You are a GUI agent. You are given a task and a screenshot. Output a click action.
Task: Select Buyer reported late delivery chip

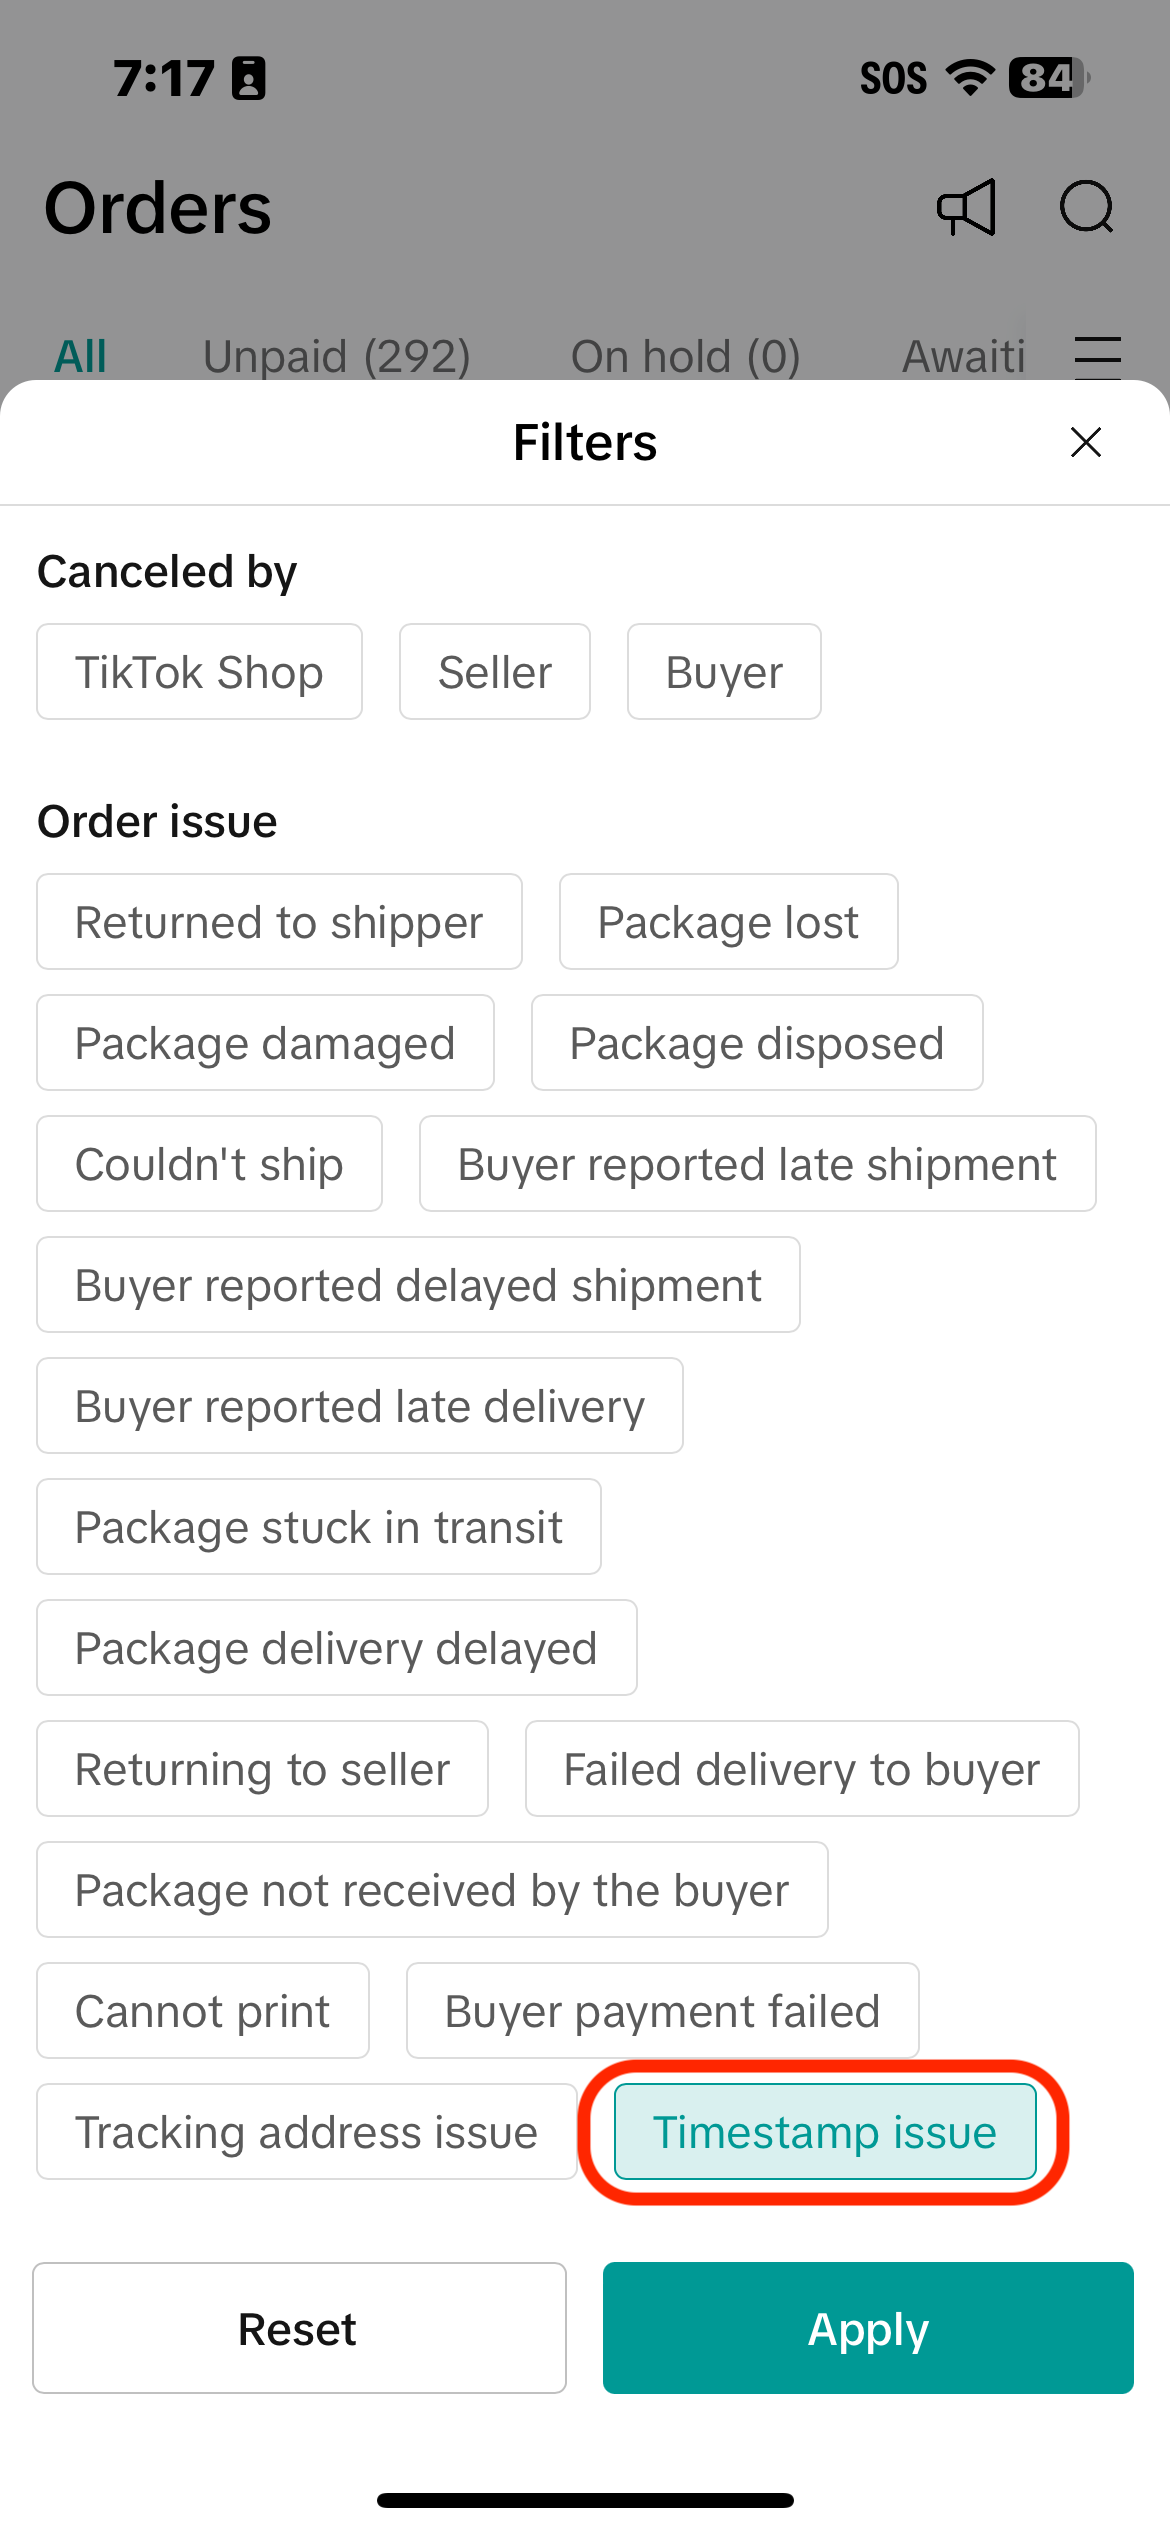click(x=360, y=1406)
